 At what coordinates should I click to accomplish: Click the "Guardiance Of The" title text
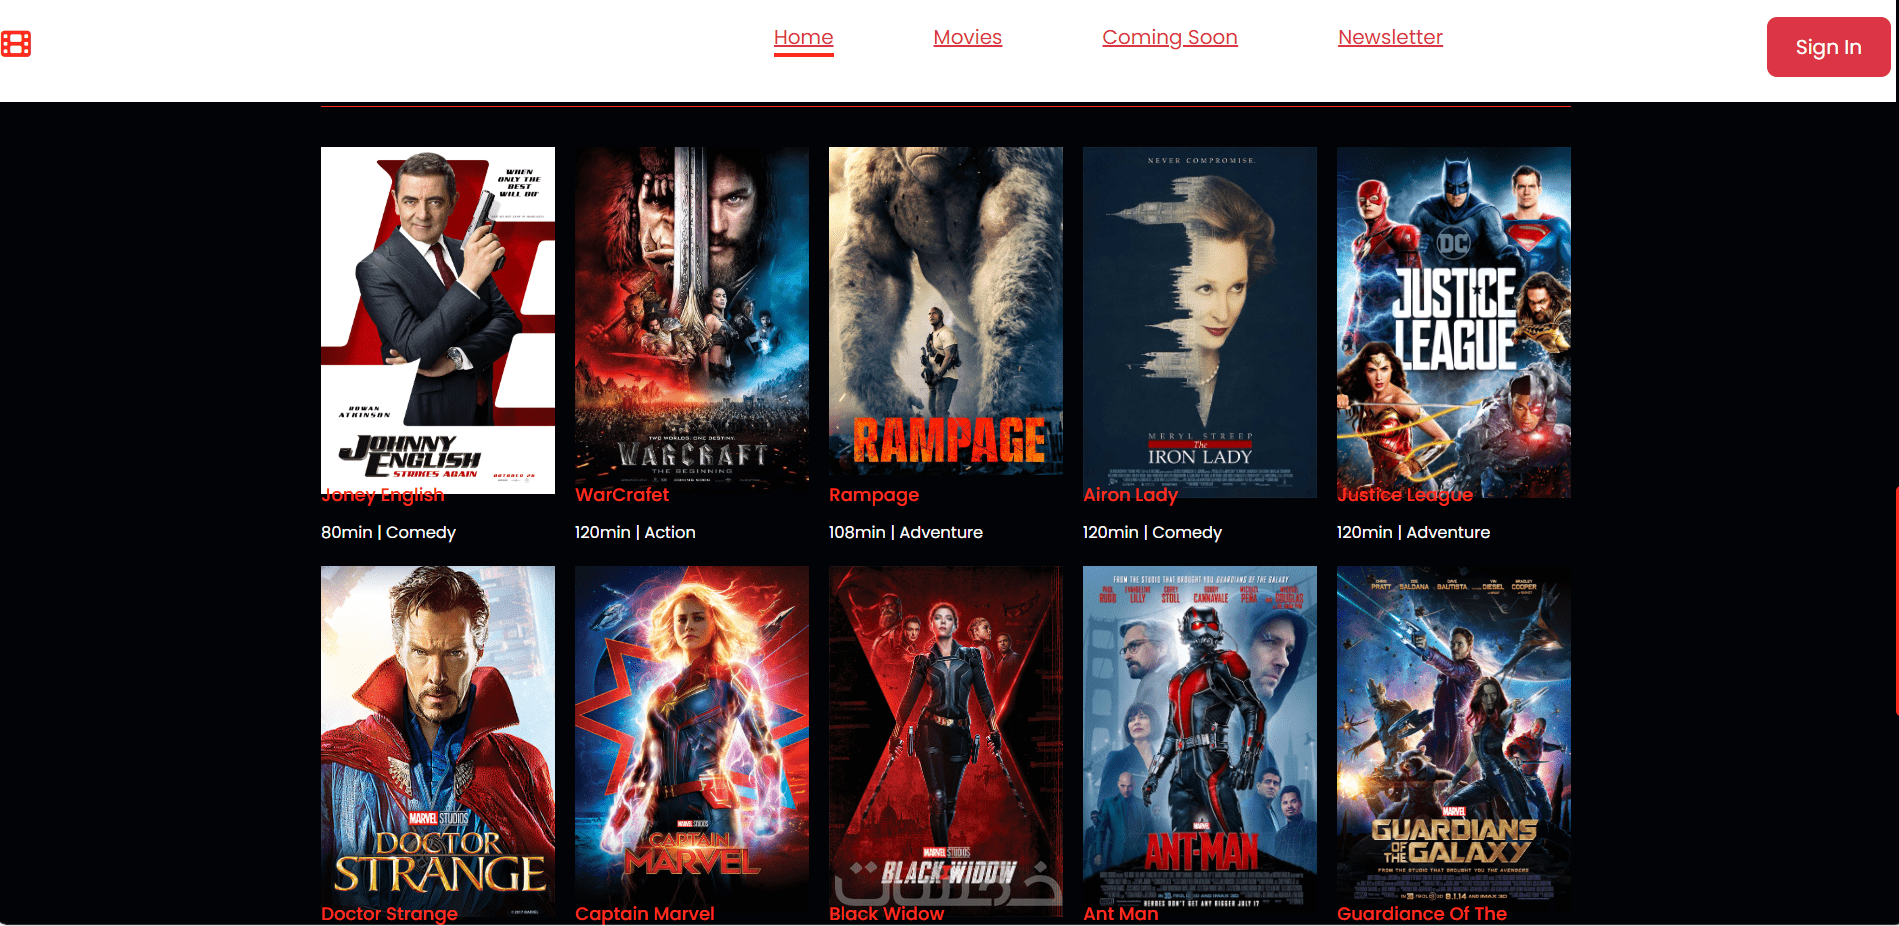[1422, 914]
